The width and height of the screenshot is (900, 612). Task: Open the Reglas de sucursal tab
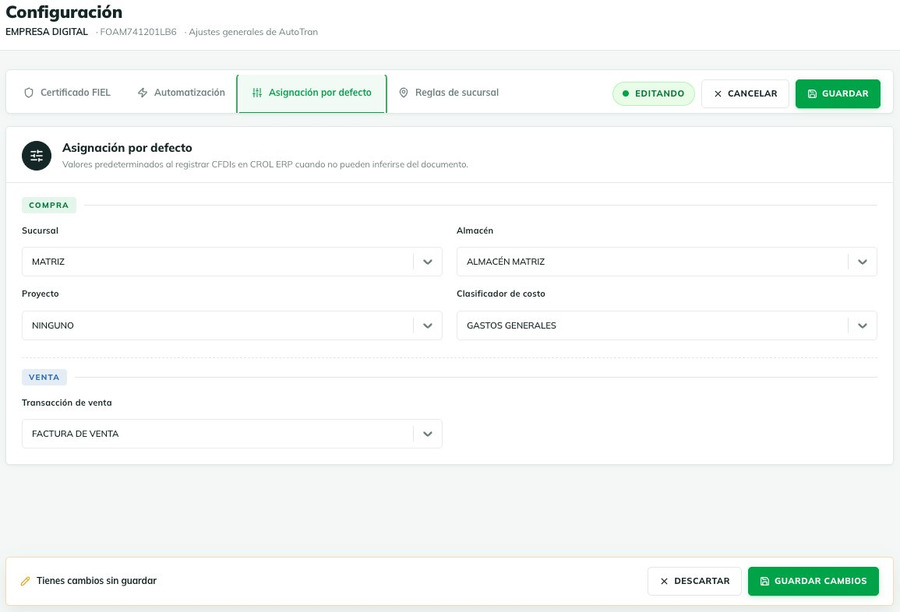click(x=449, y=92)
